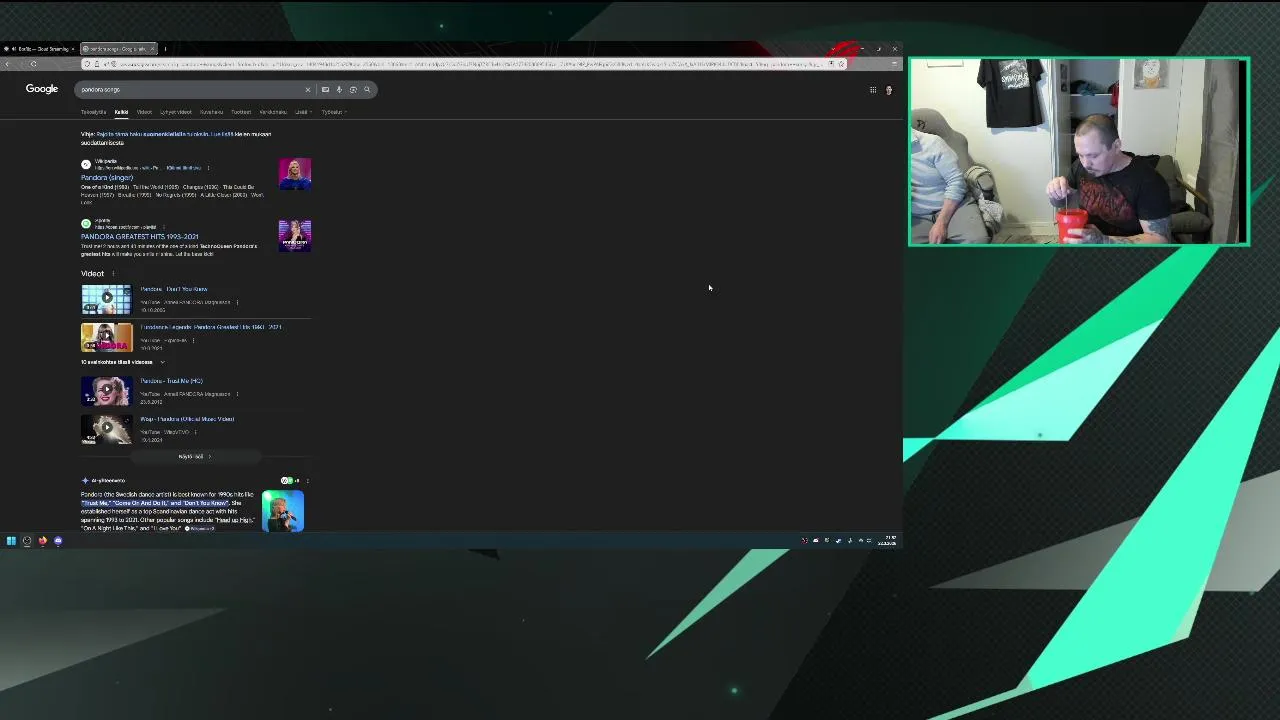Screen dimensions: 1280x720
Task: Click the magnifying glass search icon
Action: (367, 90)
